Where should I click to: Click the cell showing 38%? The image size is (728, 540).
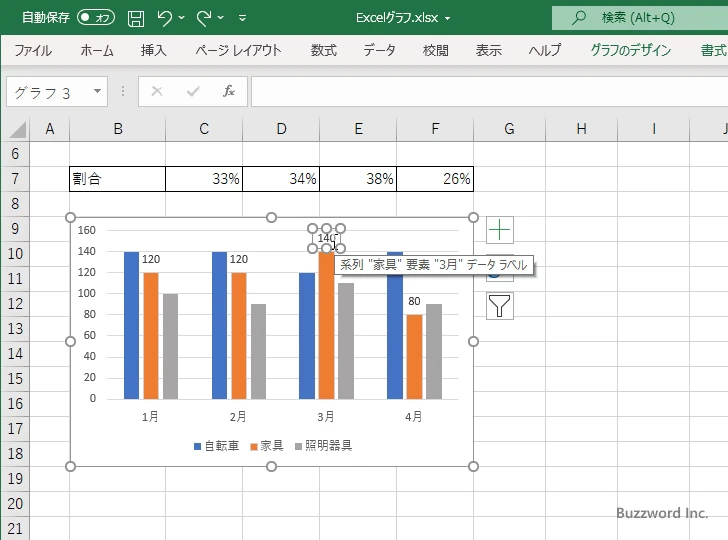pyautogui.click(x=358, y=179)
